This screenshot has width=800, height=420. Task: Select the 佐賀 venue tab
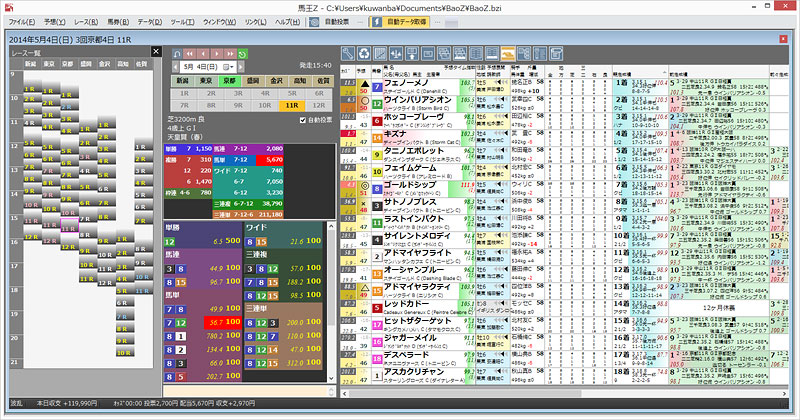(x=323, y=81)
